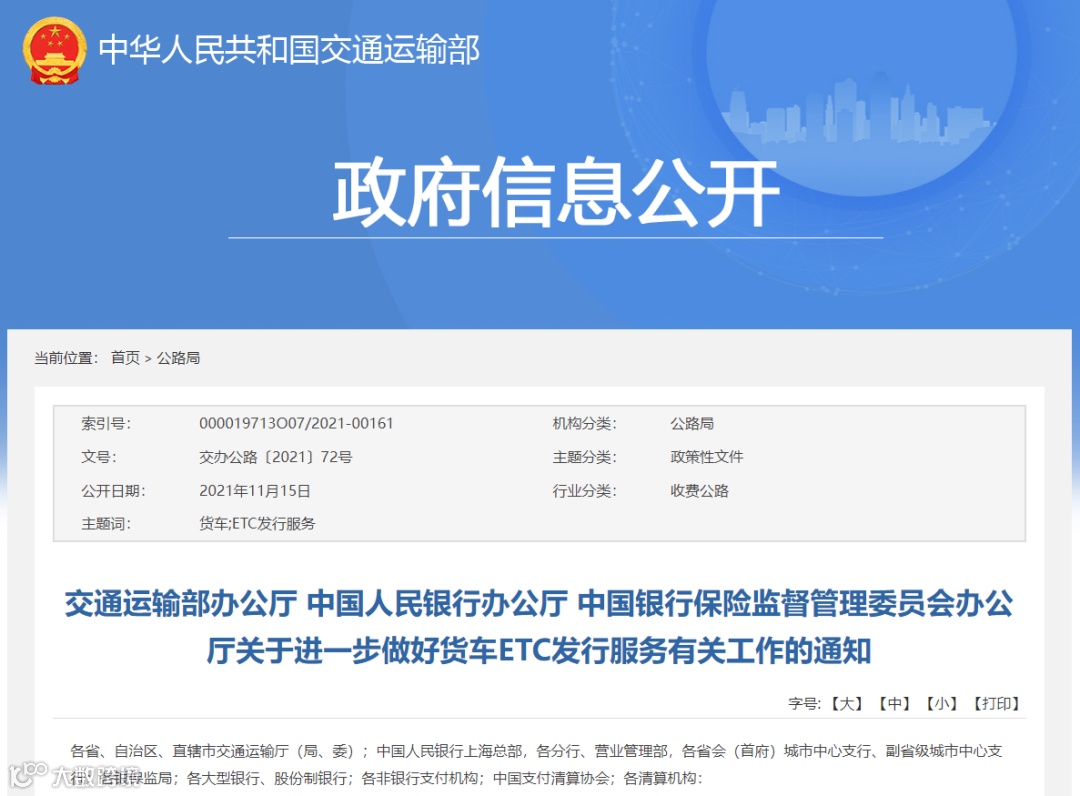This screenshot has width=1080, height=796.
Task: Set font size to 中
Action: point(894,704)
